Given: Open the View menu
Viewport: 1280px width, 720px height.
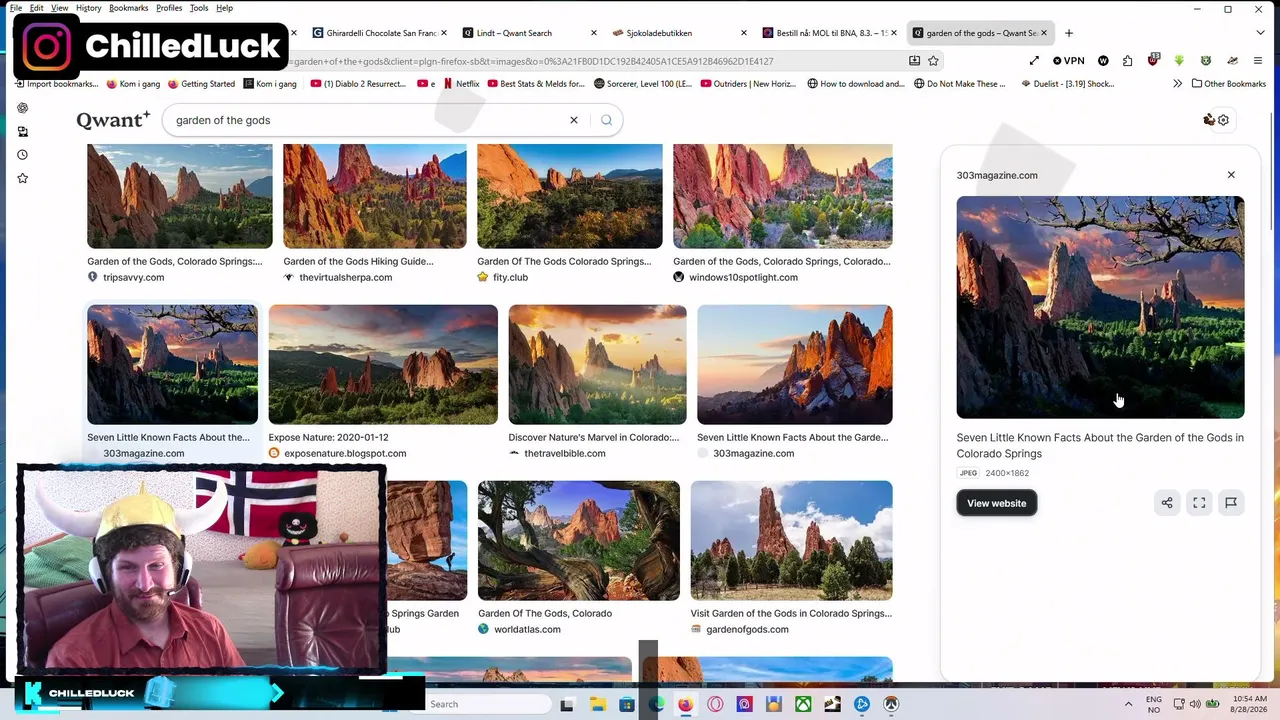Looking at the screenshot, I should click(60, 8).
